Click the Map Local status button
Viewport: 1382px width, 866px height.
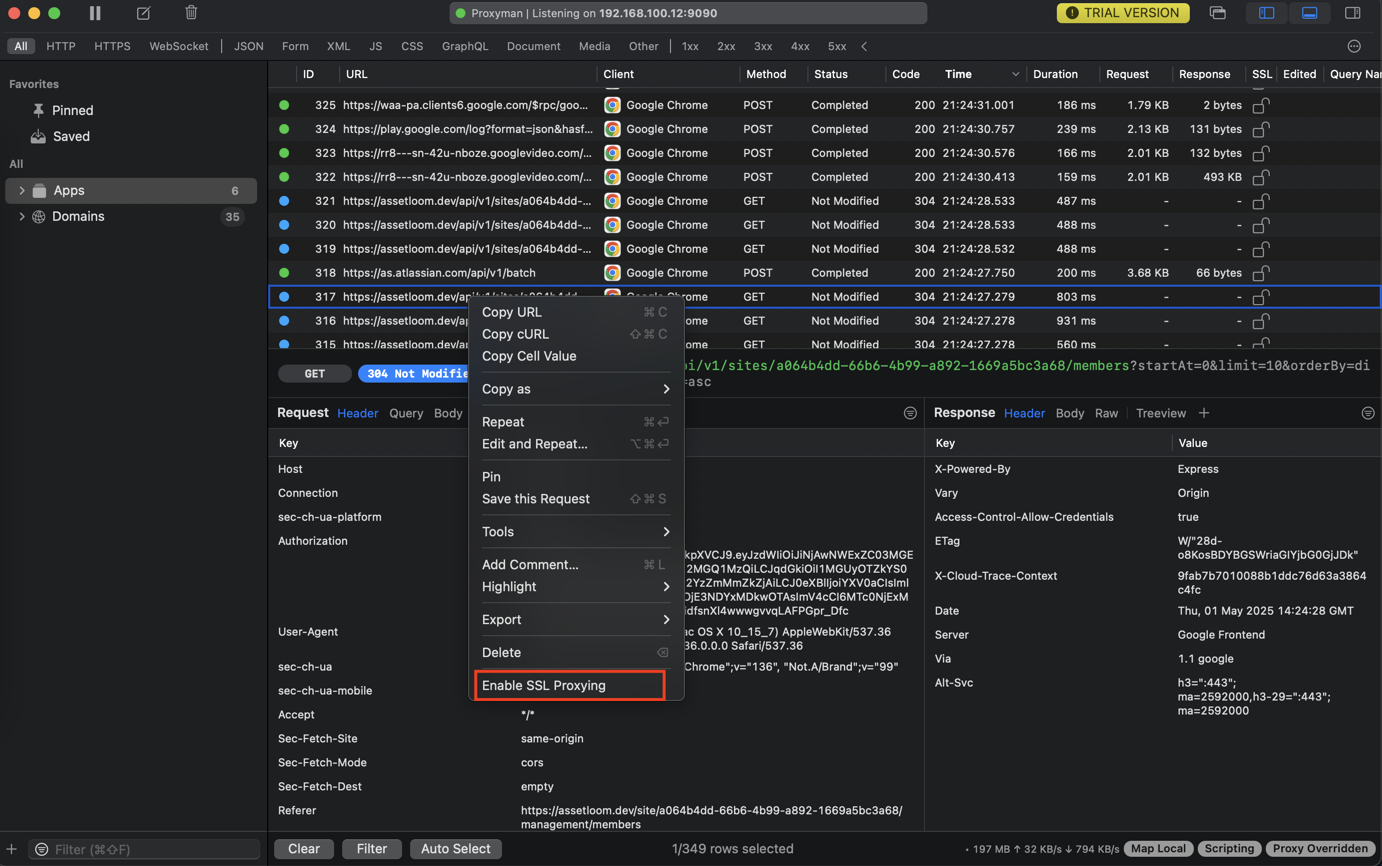(1158, 849)
